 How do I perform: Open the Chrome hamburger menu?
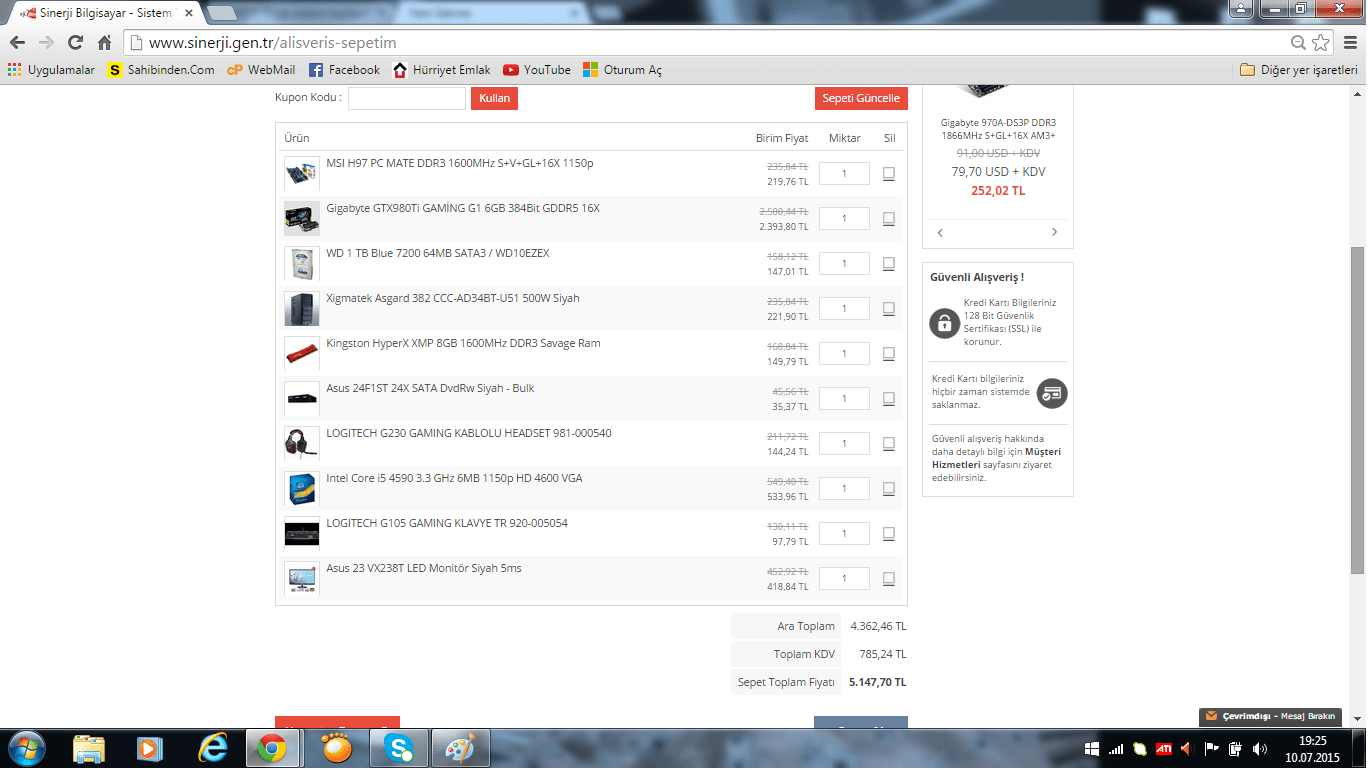[x=1351, y=43]
